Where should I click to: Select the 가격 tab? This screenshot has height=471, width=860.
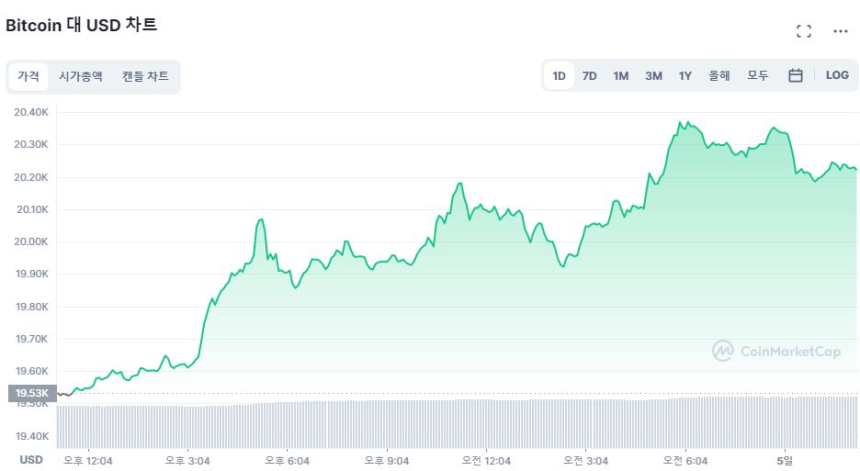point(27,77)
